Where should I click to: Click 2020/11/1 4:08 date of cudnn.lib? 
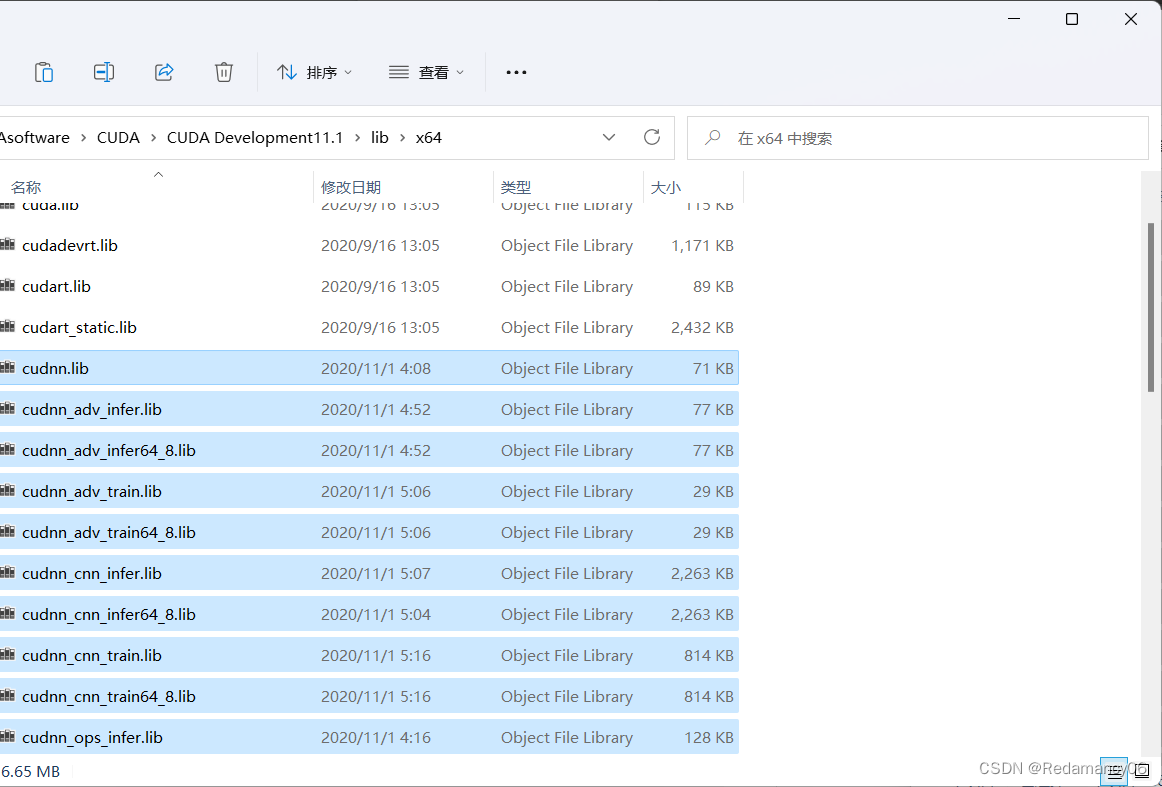tap(376, 368)
